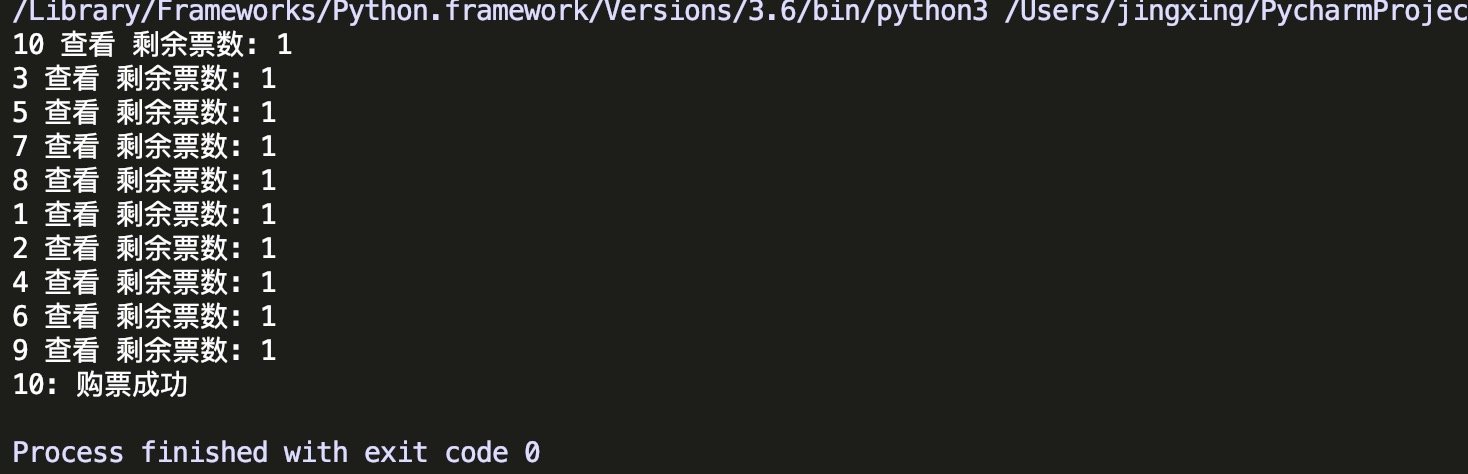
Task: Click the "7 查看 剩余票数: 1" output line
Action: [143, 147]
